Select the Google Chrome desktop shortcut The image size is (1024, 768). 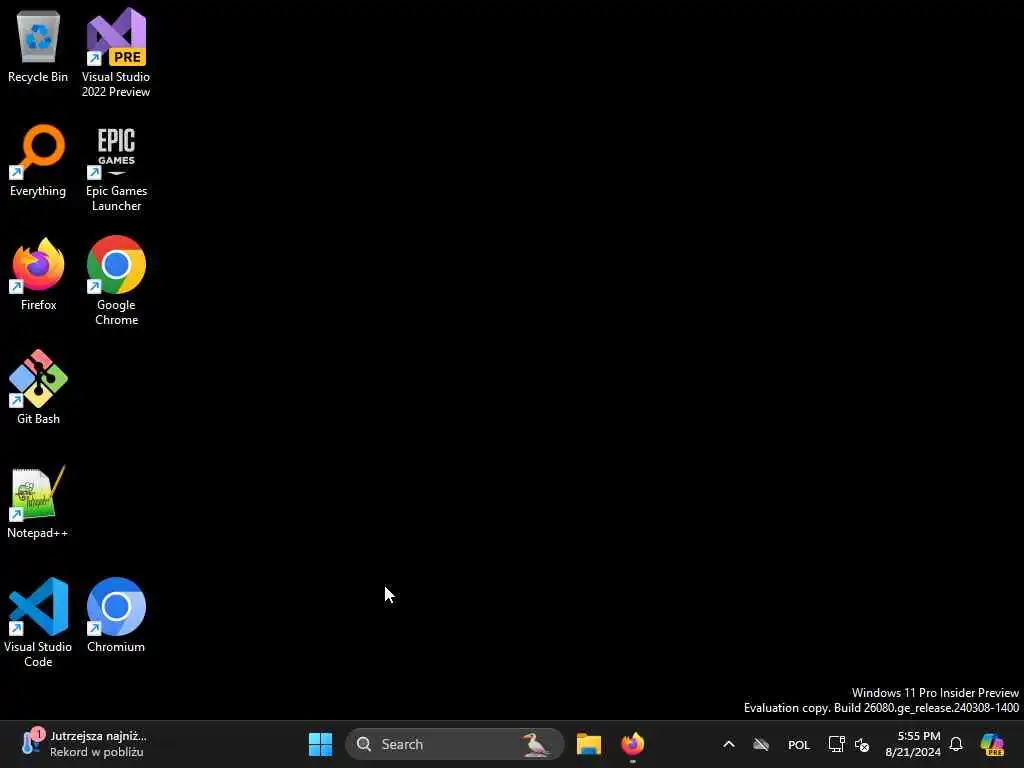coord(116,281)
